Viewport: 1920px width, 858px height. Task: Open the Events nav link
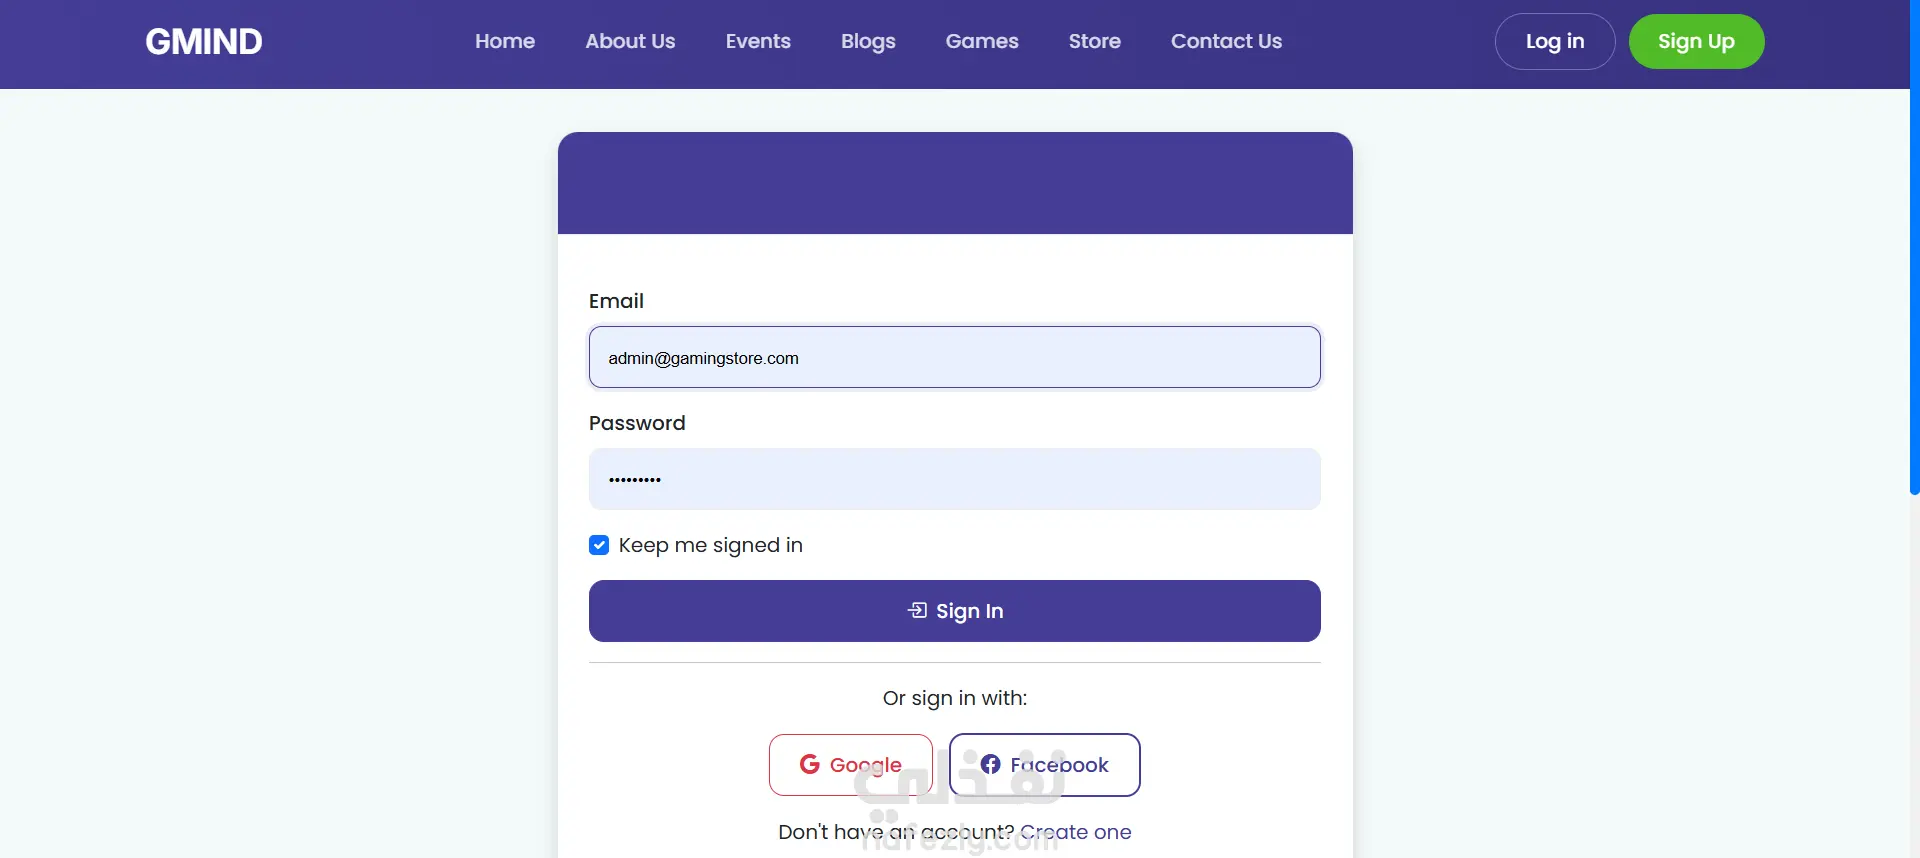[758, 41]
